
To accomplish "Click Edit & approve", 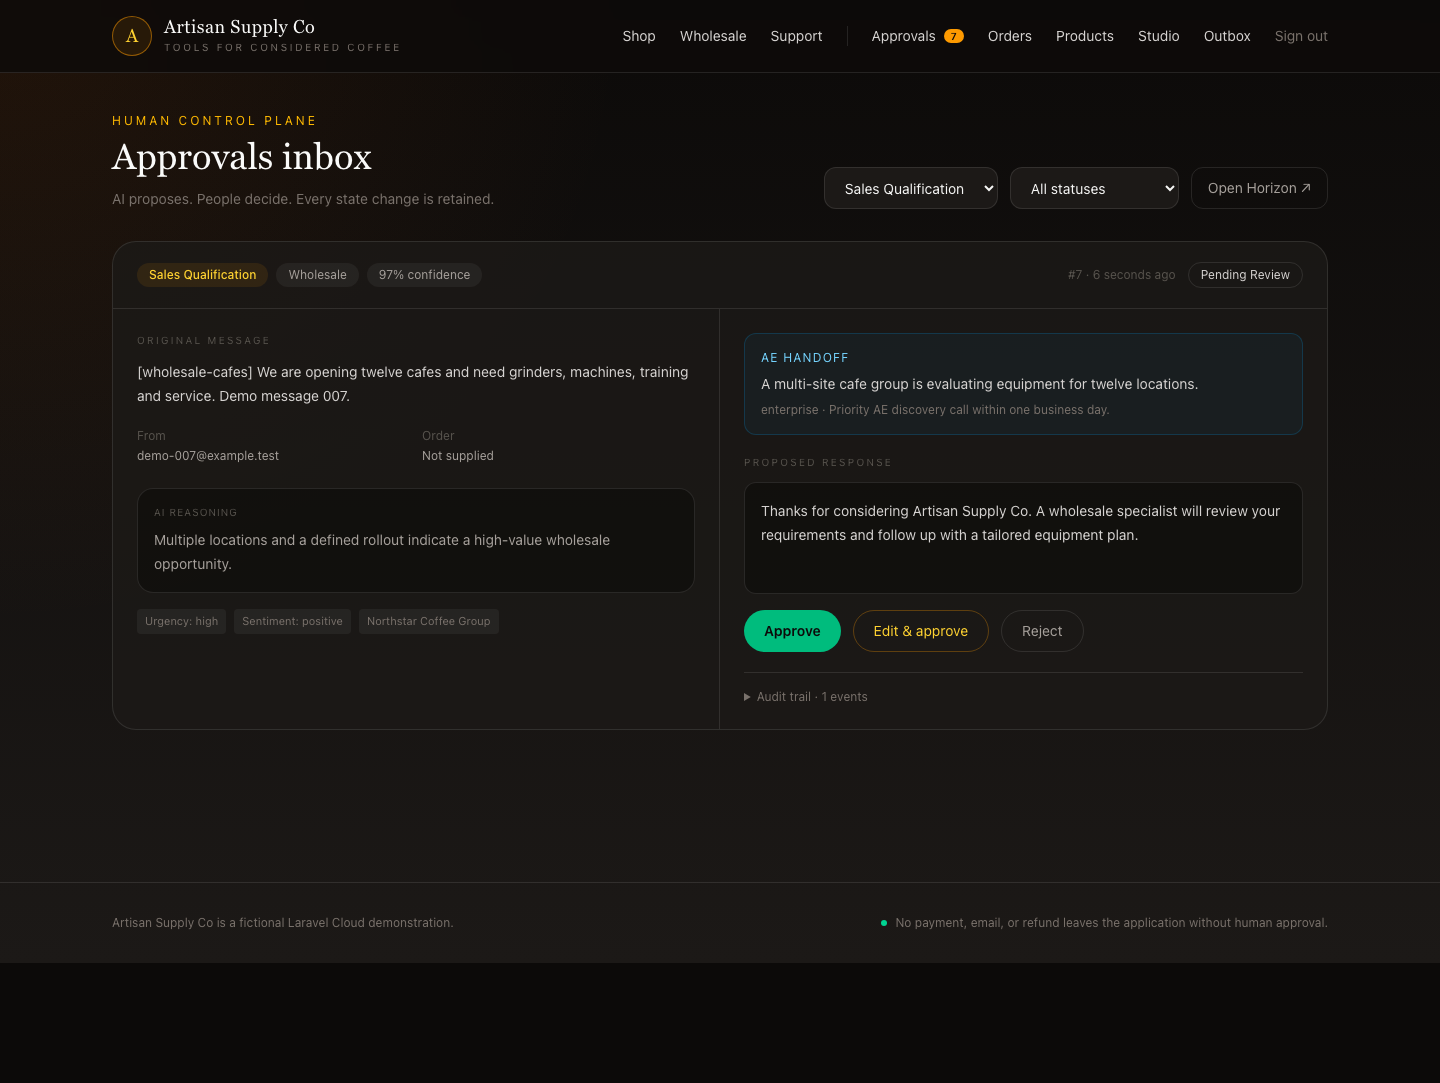I will [921, 631].
